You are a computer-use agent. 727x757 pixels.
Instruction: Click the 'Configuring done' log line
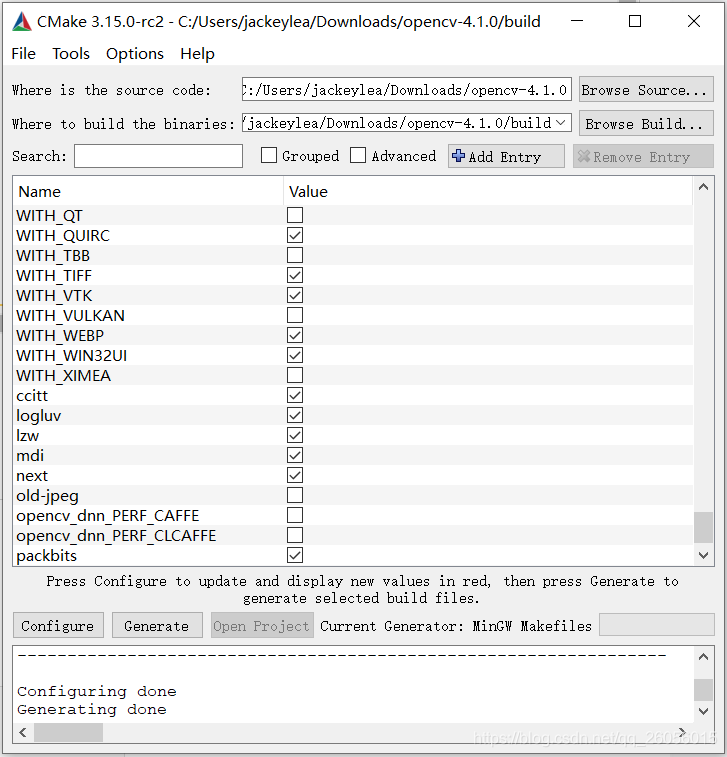click(97, 691)
